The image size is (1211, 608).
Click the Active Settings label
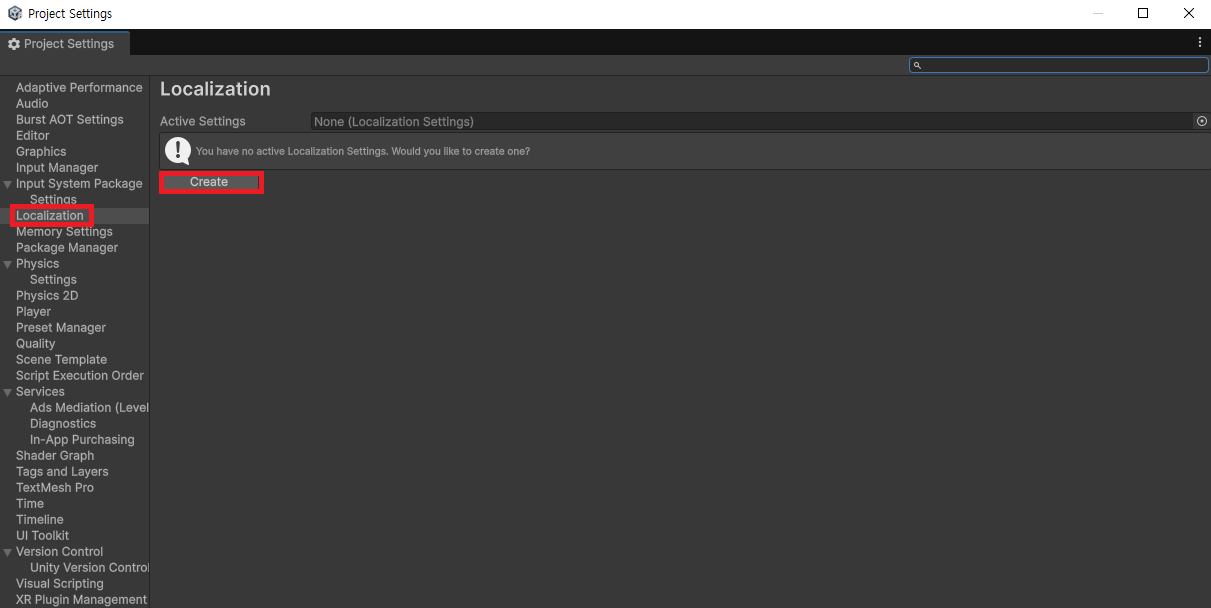click(202, 121)
